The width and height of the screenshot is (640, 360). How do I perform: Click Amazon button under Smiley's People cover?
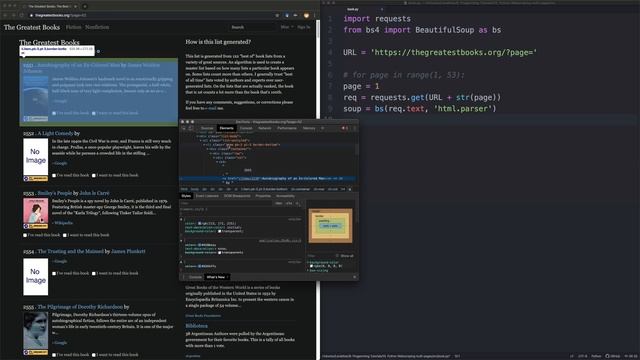tap(36, 226)
